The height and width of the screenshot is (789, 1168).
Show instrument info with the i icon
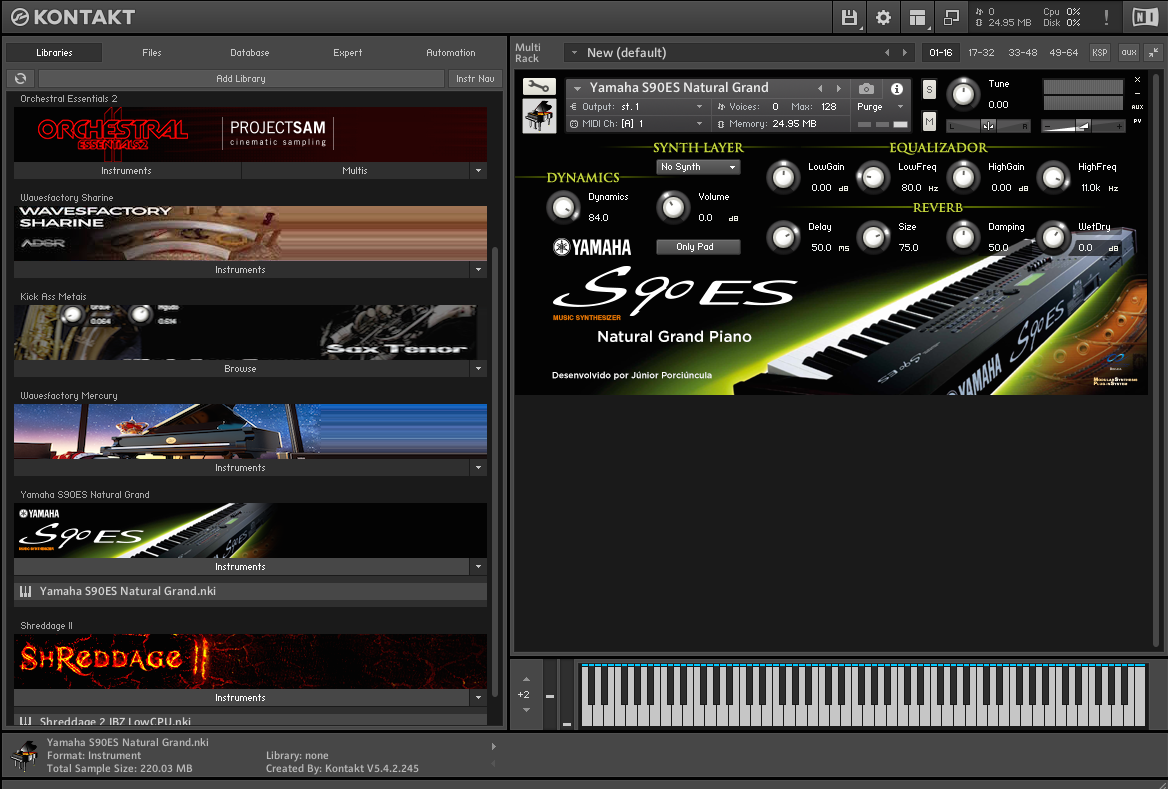[897, 89]
